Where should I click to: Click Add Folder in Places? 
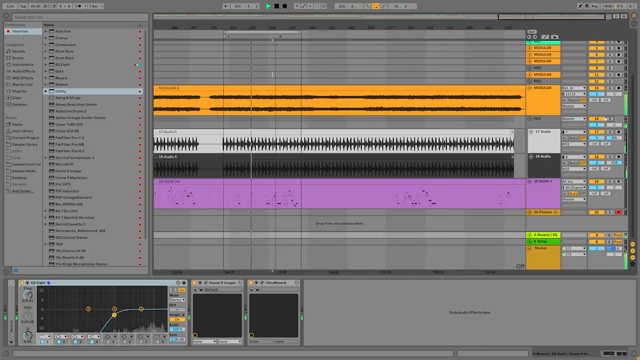pos(23,191)
